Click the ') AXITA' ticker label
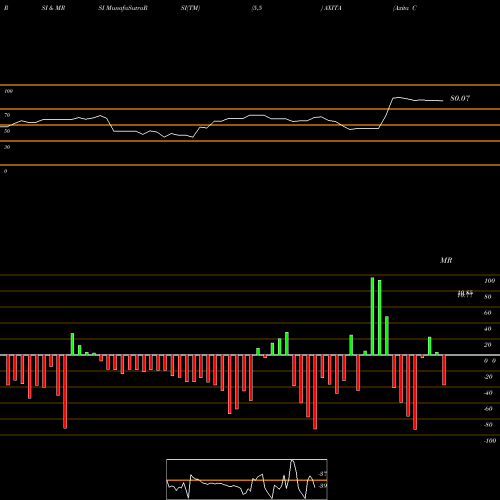 click(331, 8)
